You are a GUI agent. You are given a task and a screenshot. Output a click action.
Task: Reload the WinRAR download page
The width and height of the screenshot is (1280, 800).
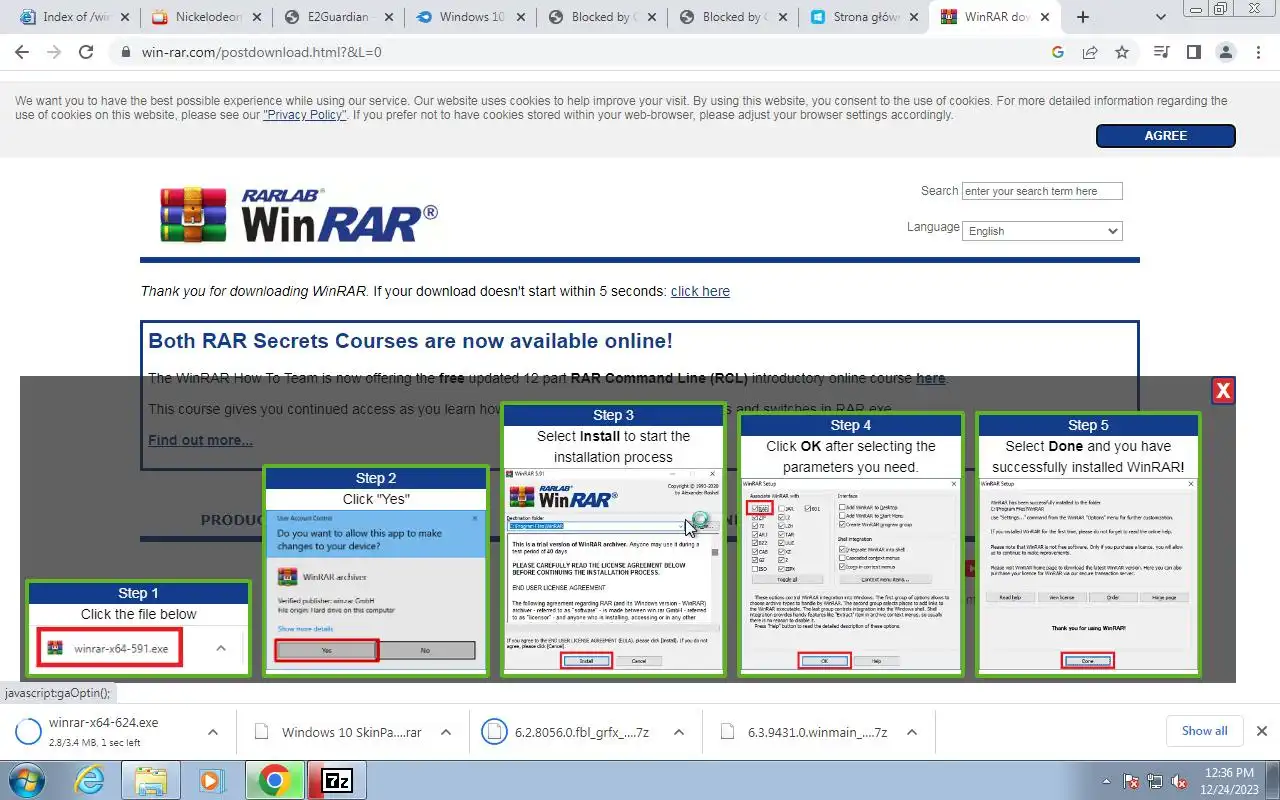point(86,52)
